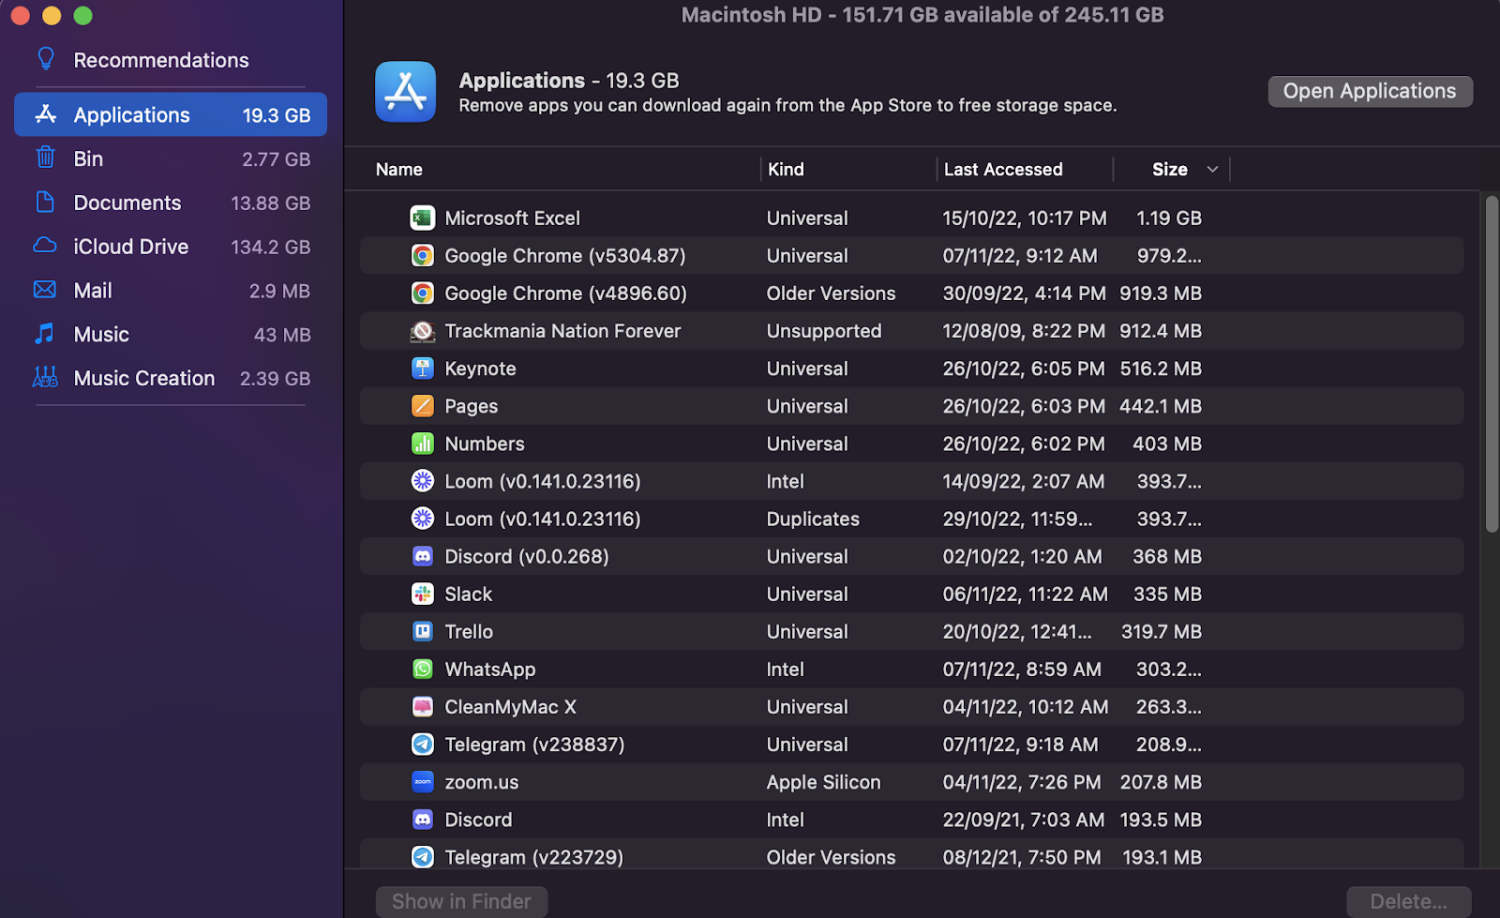Select the WhatsApp icon in list
This screenshot has width=1500, height=918.
click(x=422, y=669)
